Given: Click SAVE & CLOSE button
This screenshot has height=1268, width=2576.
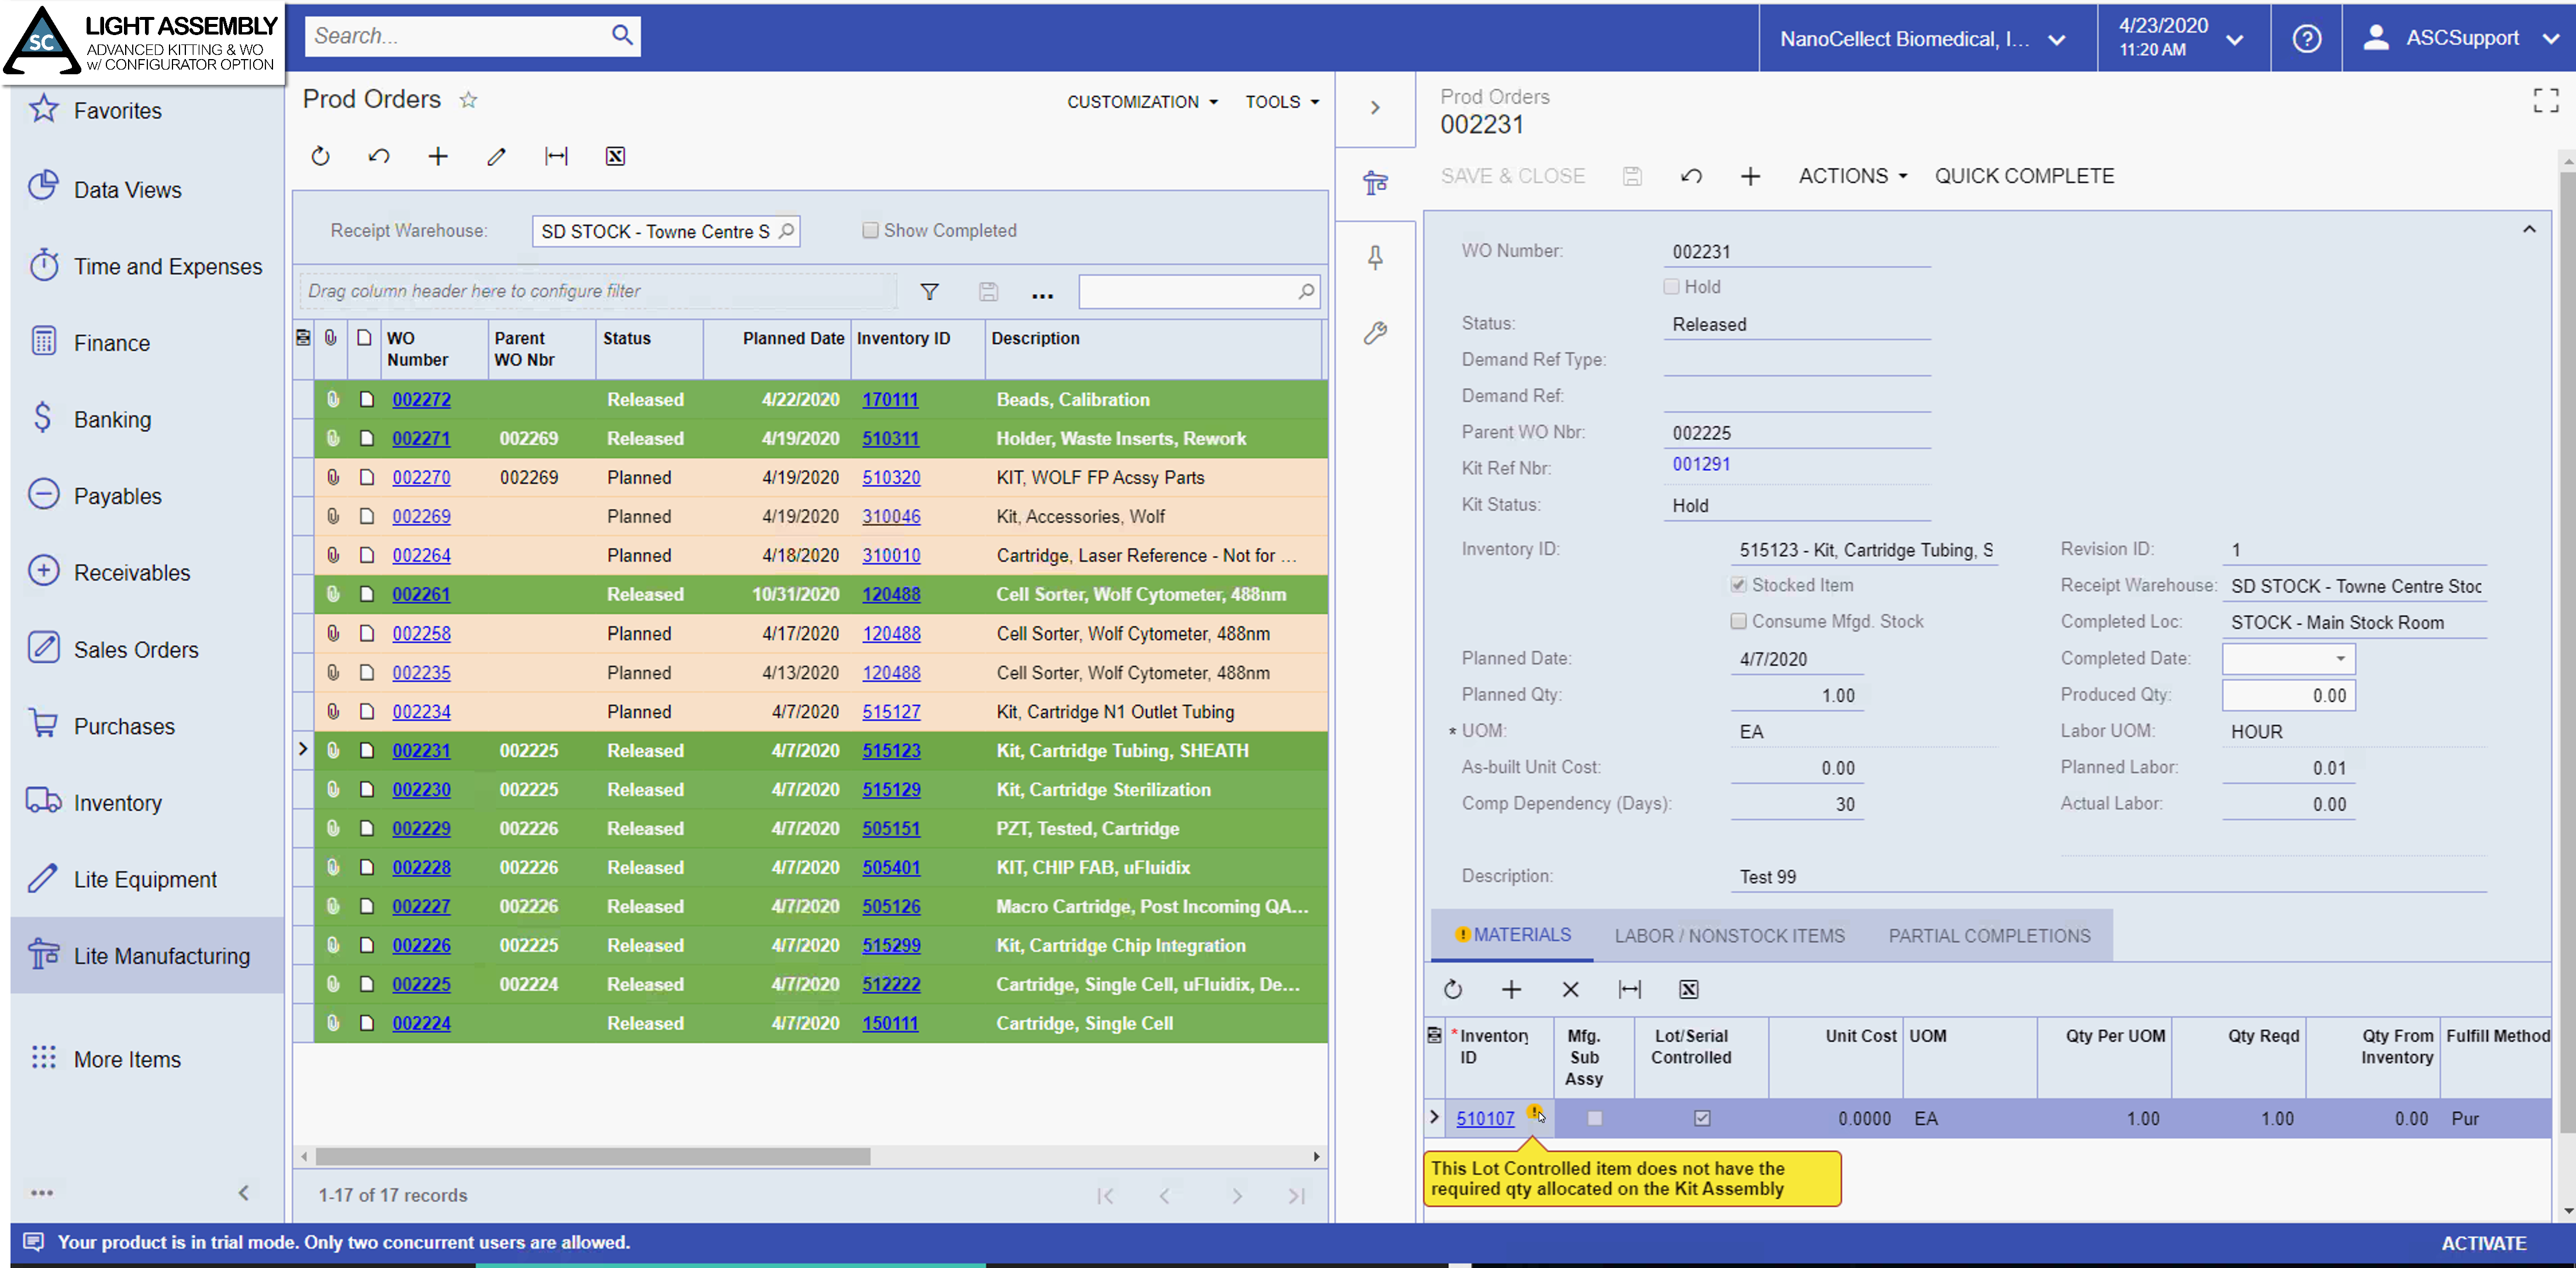Looking at the screenshot, I should click(x=1512, y=176).
